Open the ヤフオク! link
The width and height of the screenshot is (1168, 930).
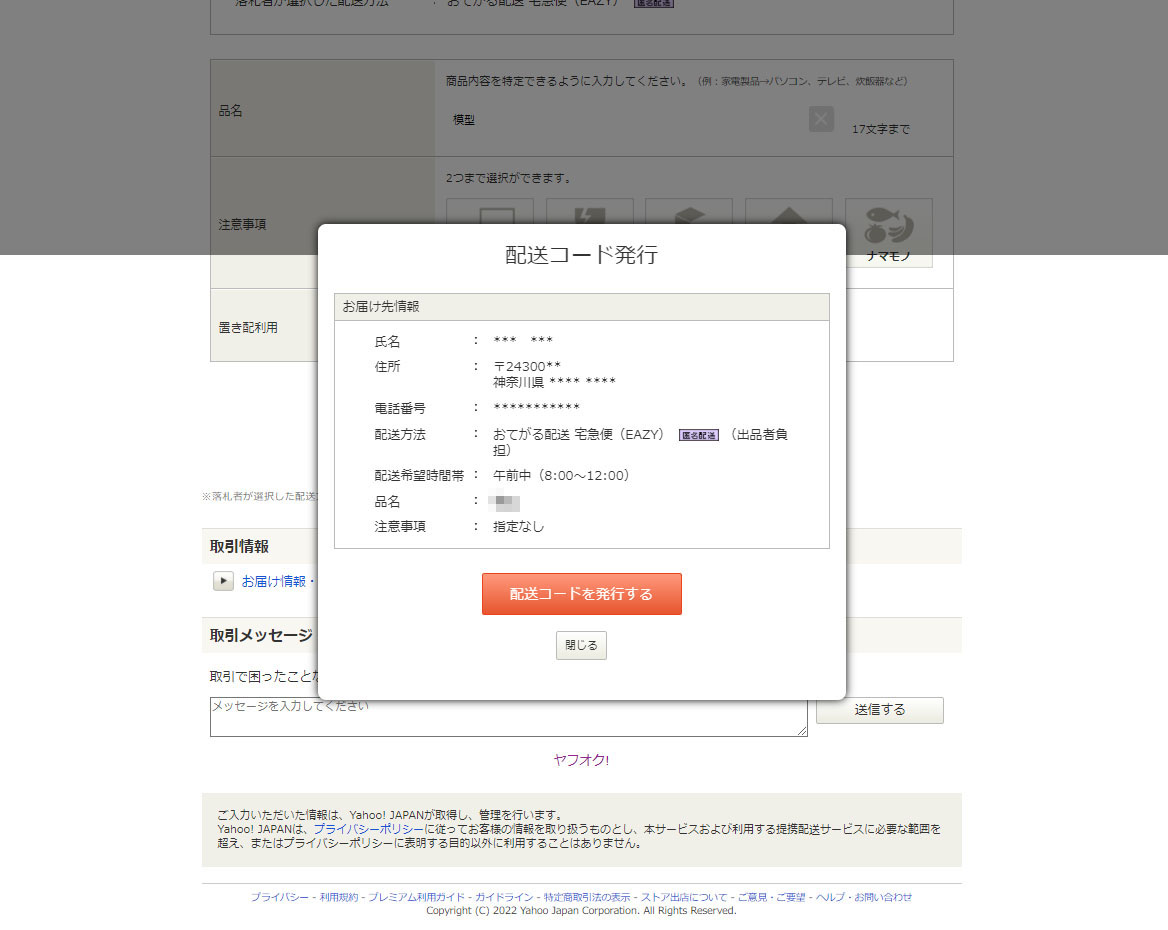pyautogui.click(x=581, y=760)
